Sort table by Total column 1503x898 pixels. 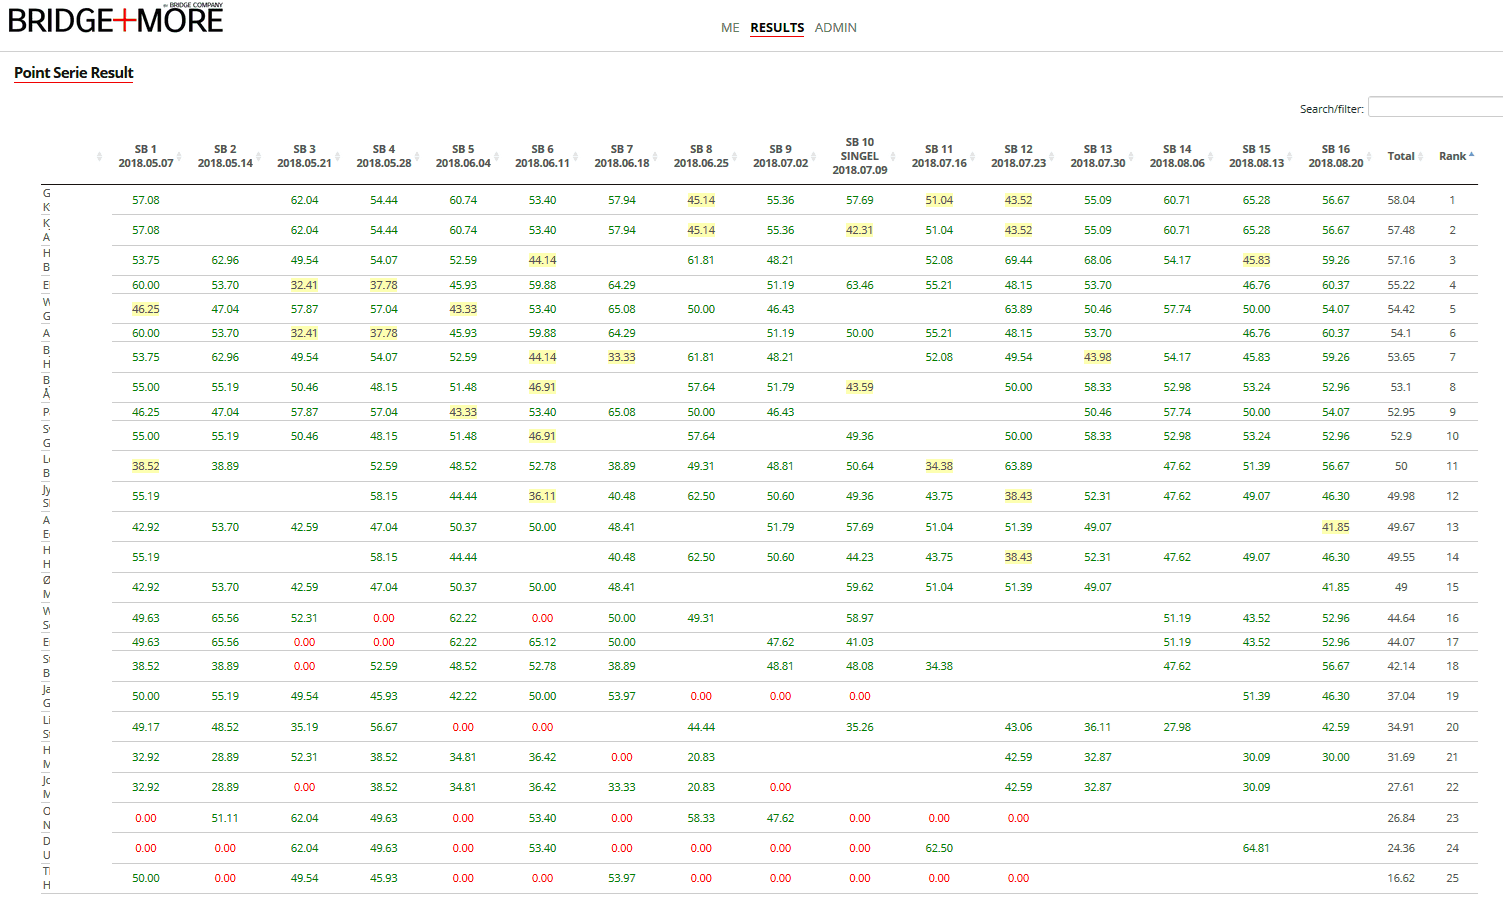[x=1401, y=156]
